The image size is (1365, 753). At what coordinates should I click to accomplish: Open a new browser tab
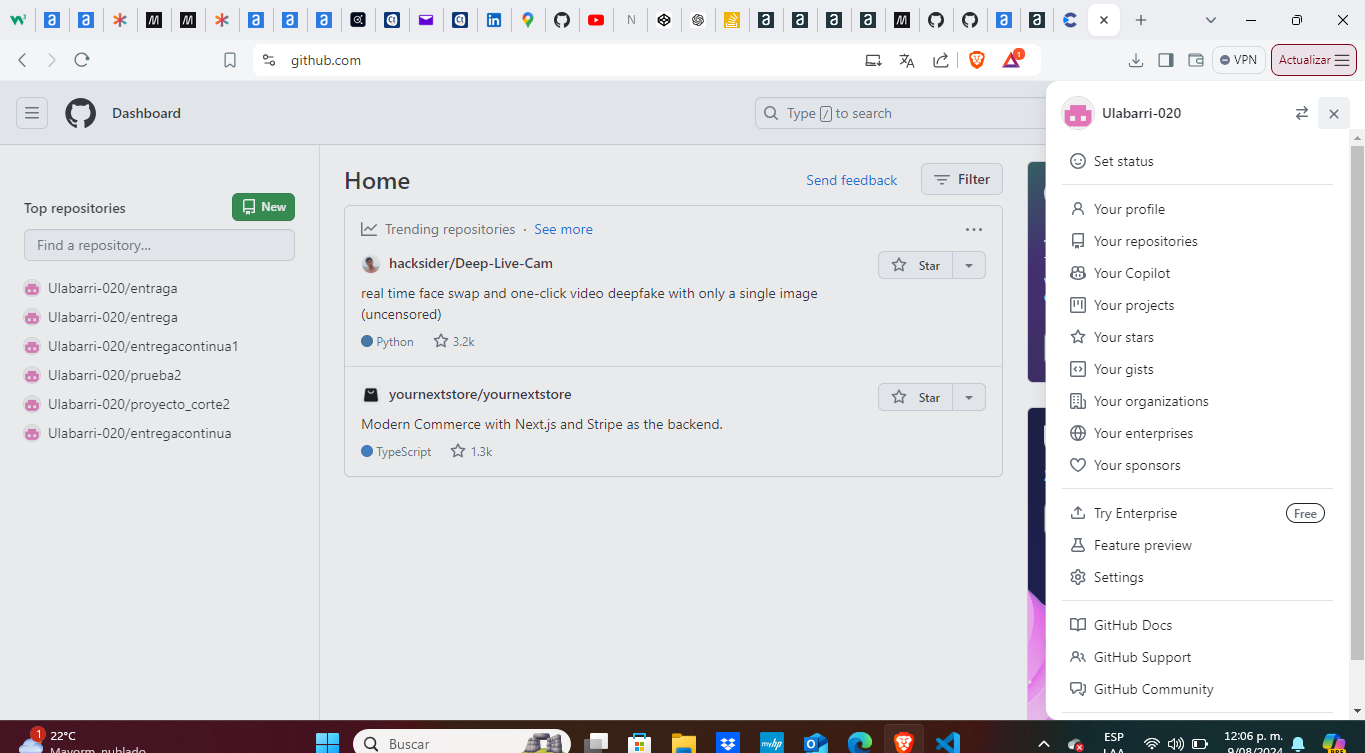click(1141, 20)
